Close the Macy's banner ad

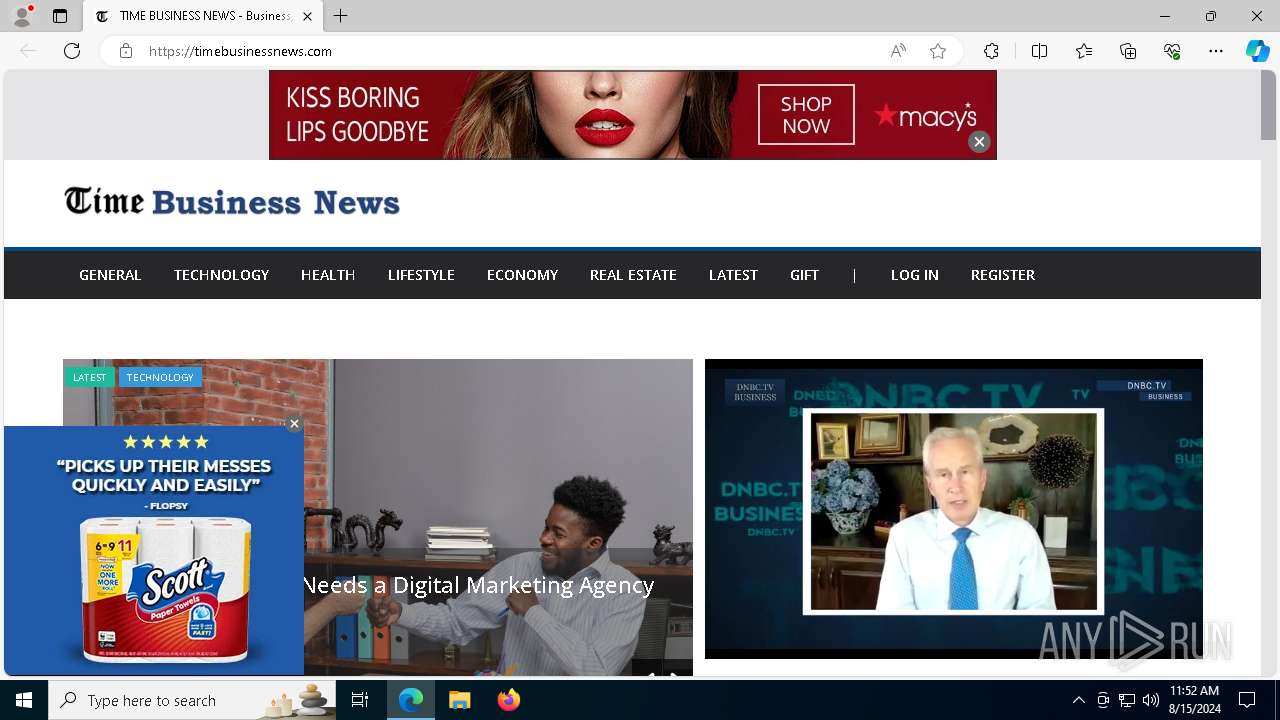(979, 142)
